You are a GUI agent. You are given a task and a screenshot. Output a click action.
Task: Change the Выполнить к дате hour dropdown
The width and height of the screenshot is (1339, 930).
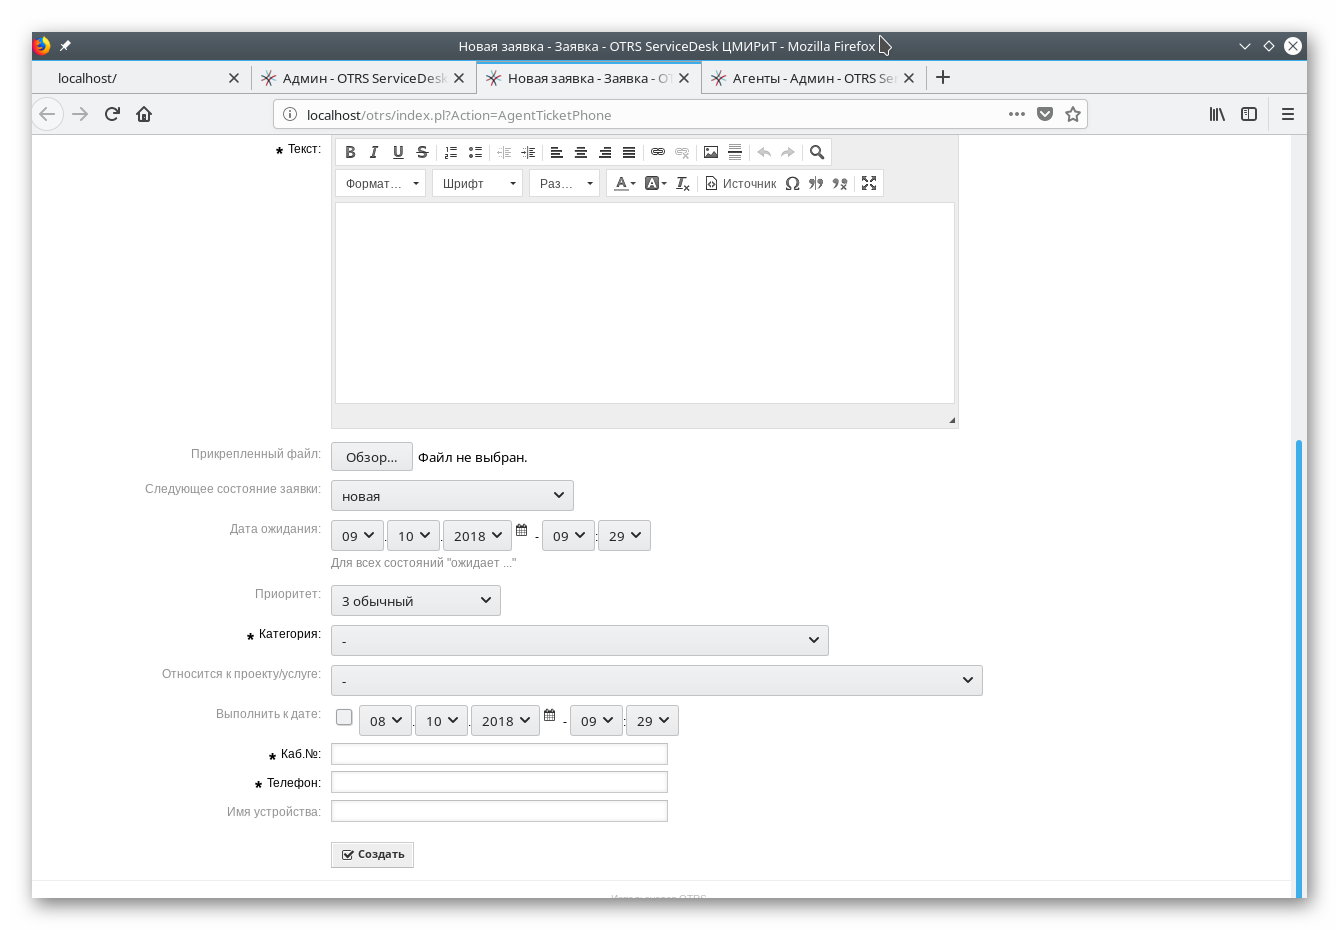pyautogui.click(x=596, y=721)
